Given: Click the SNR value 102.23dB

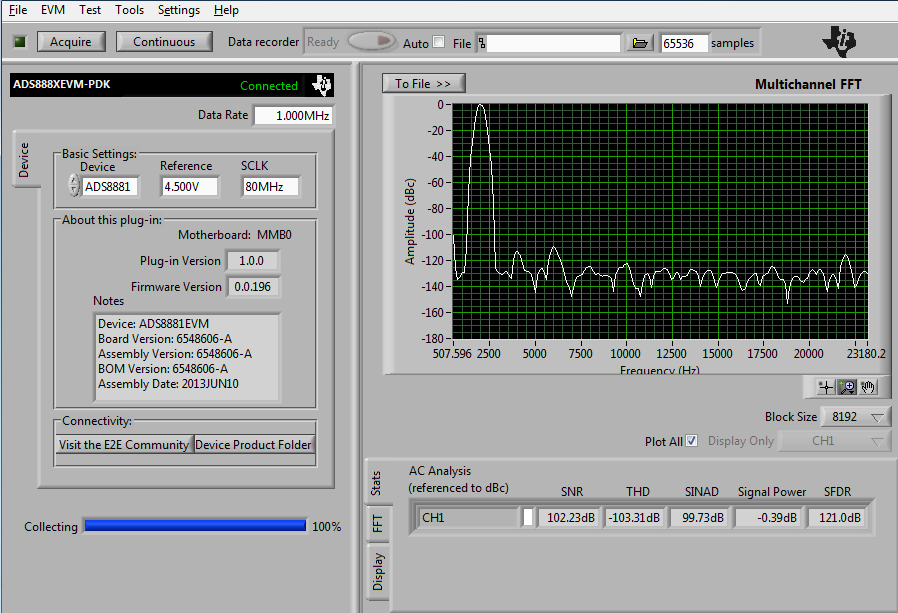Looking at the screenshot, I should (570, 517).
